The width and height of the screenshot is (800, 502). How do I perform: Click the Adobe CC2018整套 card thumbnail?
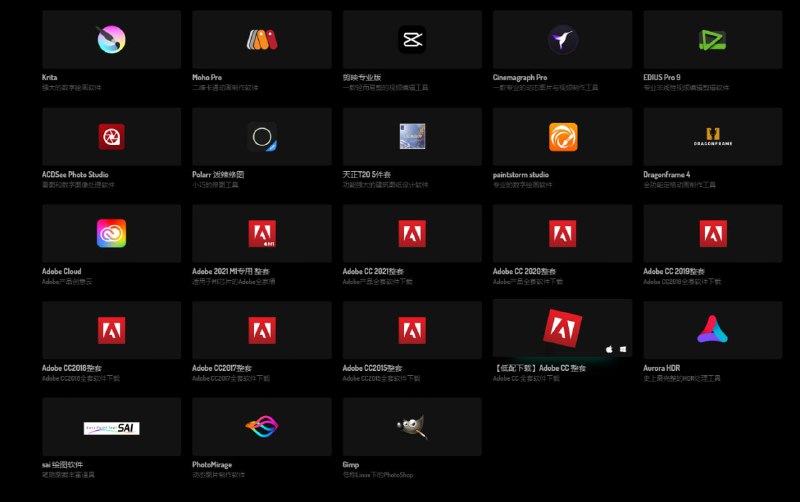[x=111, y=330]
